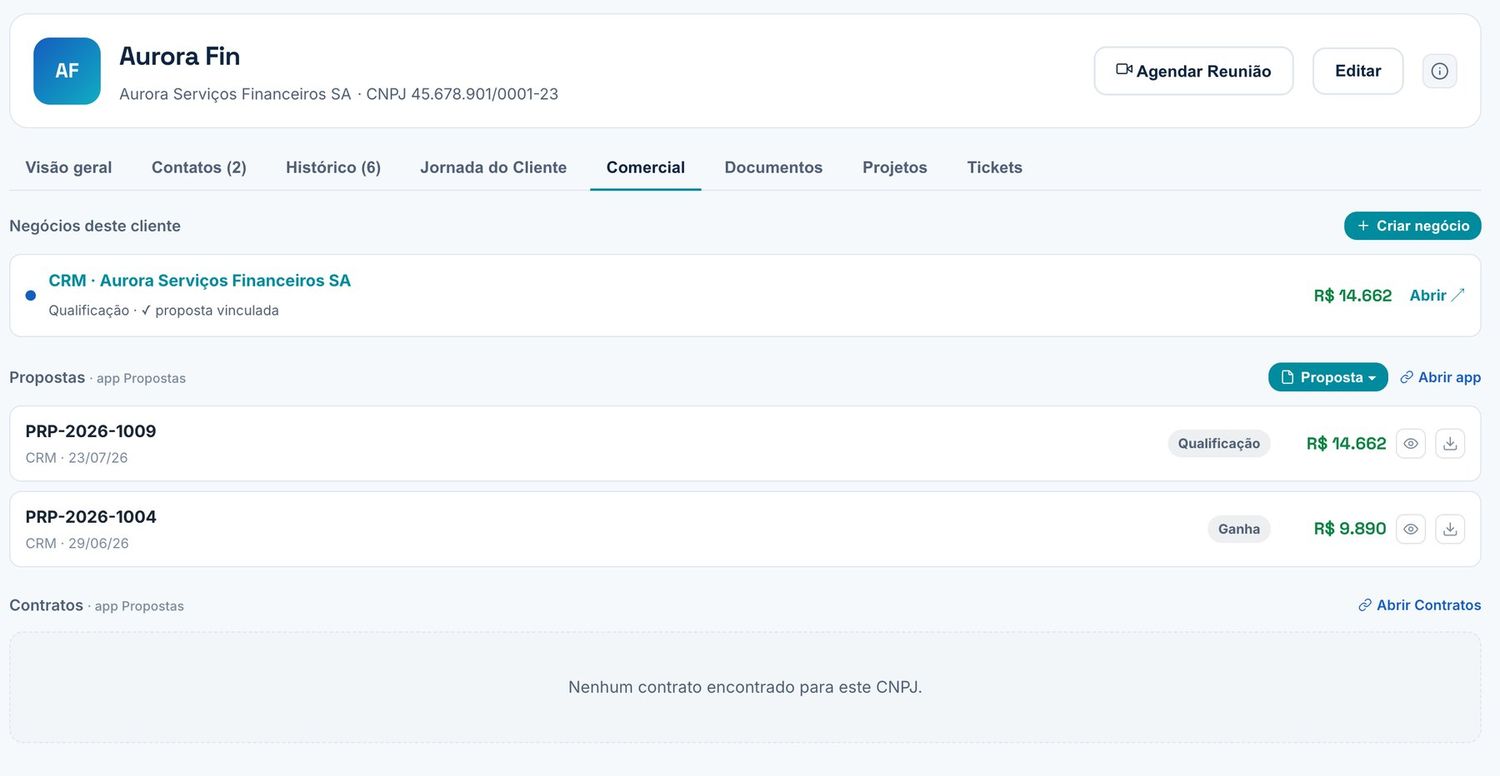1500x776 pixels.
Task: Open the Contatos (2) tab
Action: pos(199,167)
